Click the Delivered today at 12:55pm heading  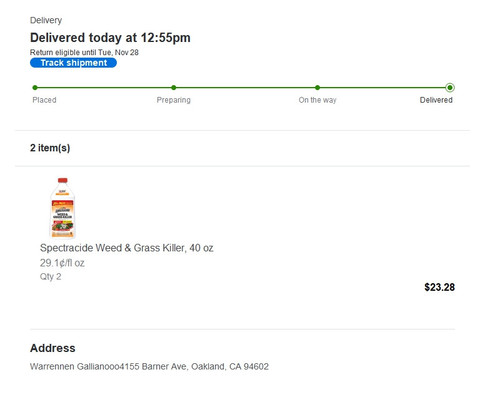click(110, 38)
